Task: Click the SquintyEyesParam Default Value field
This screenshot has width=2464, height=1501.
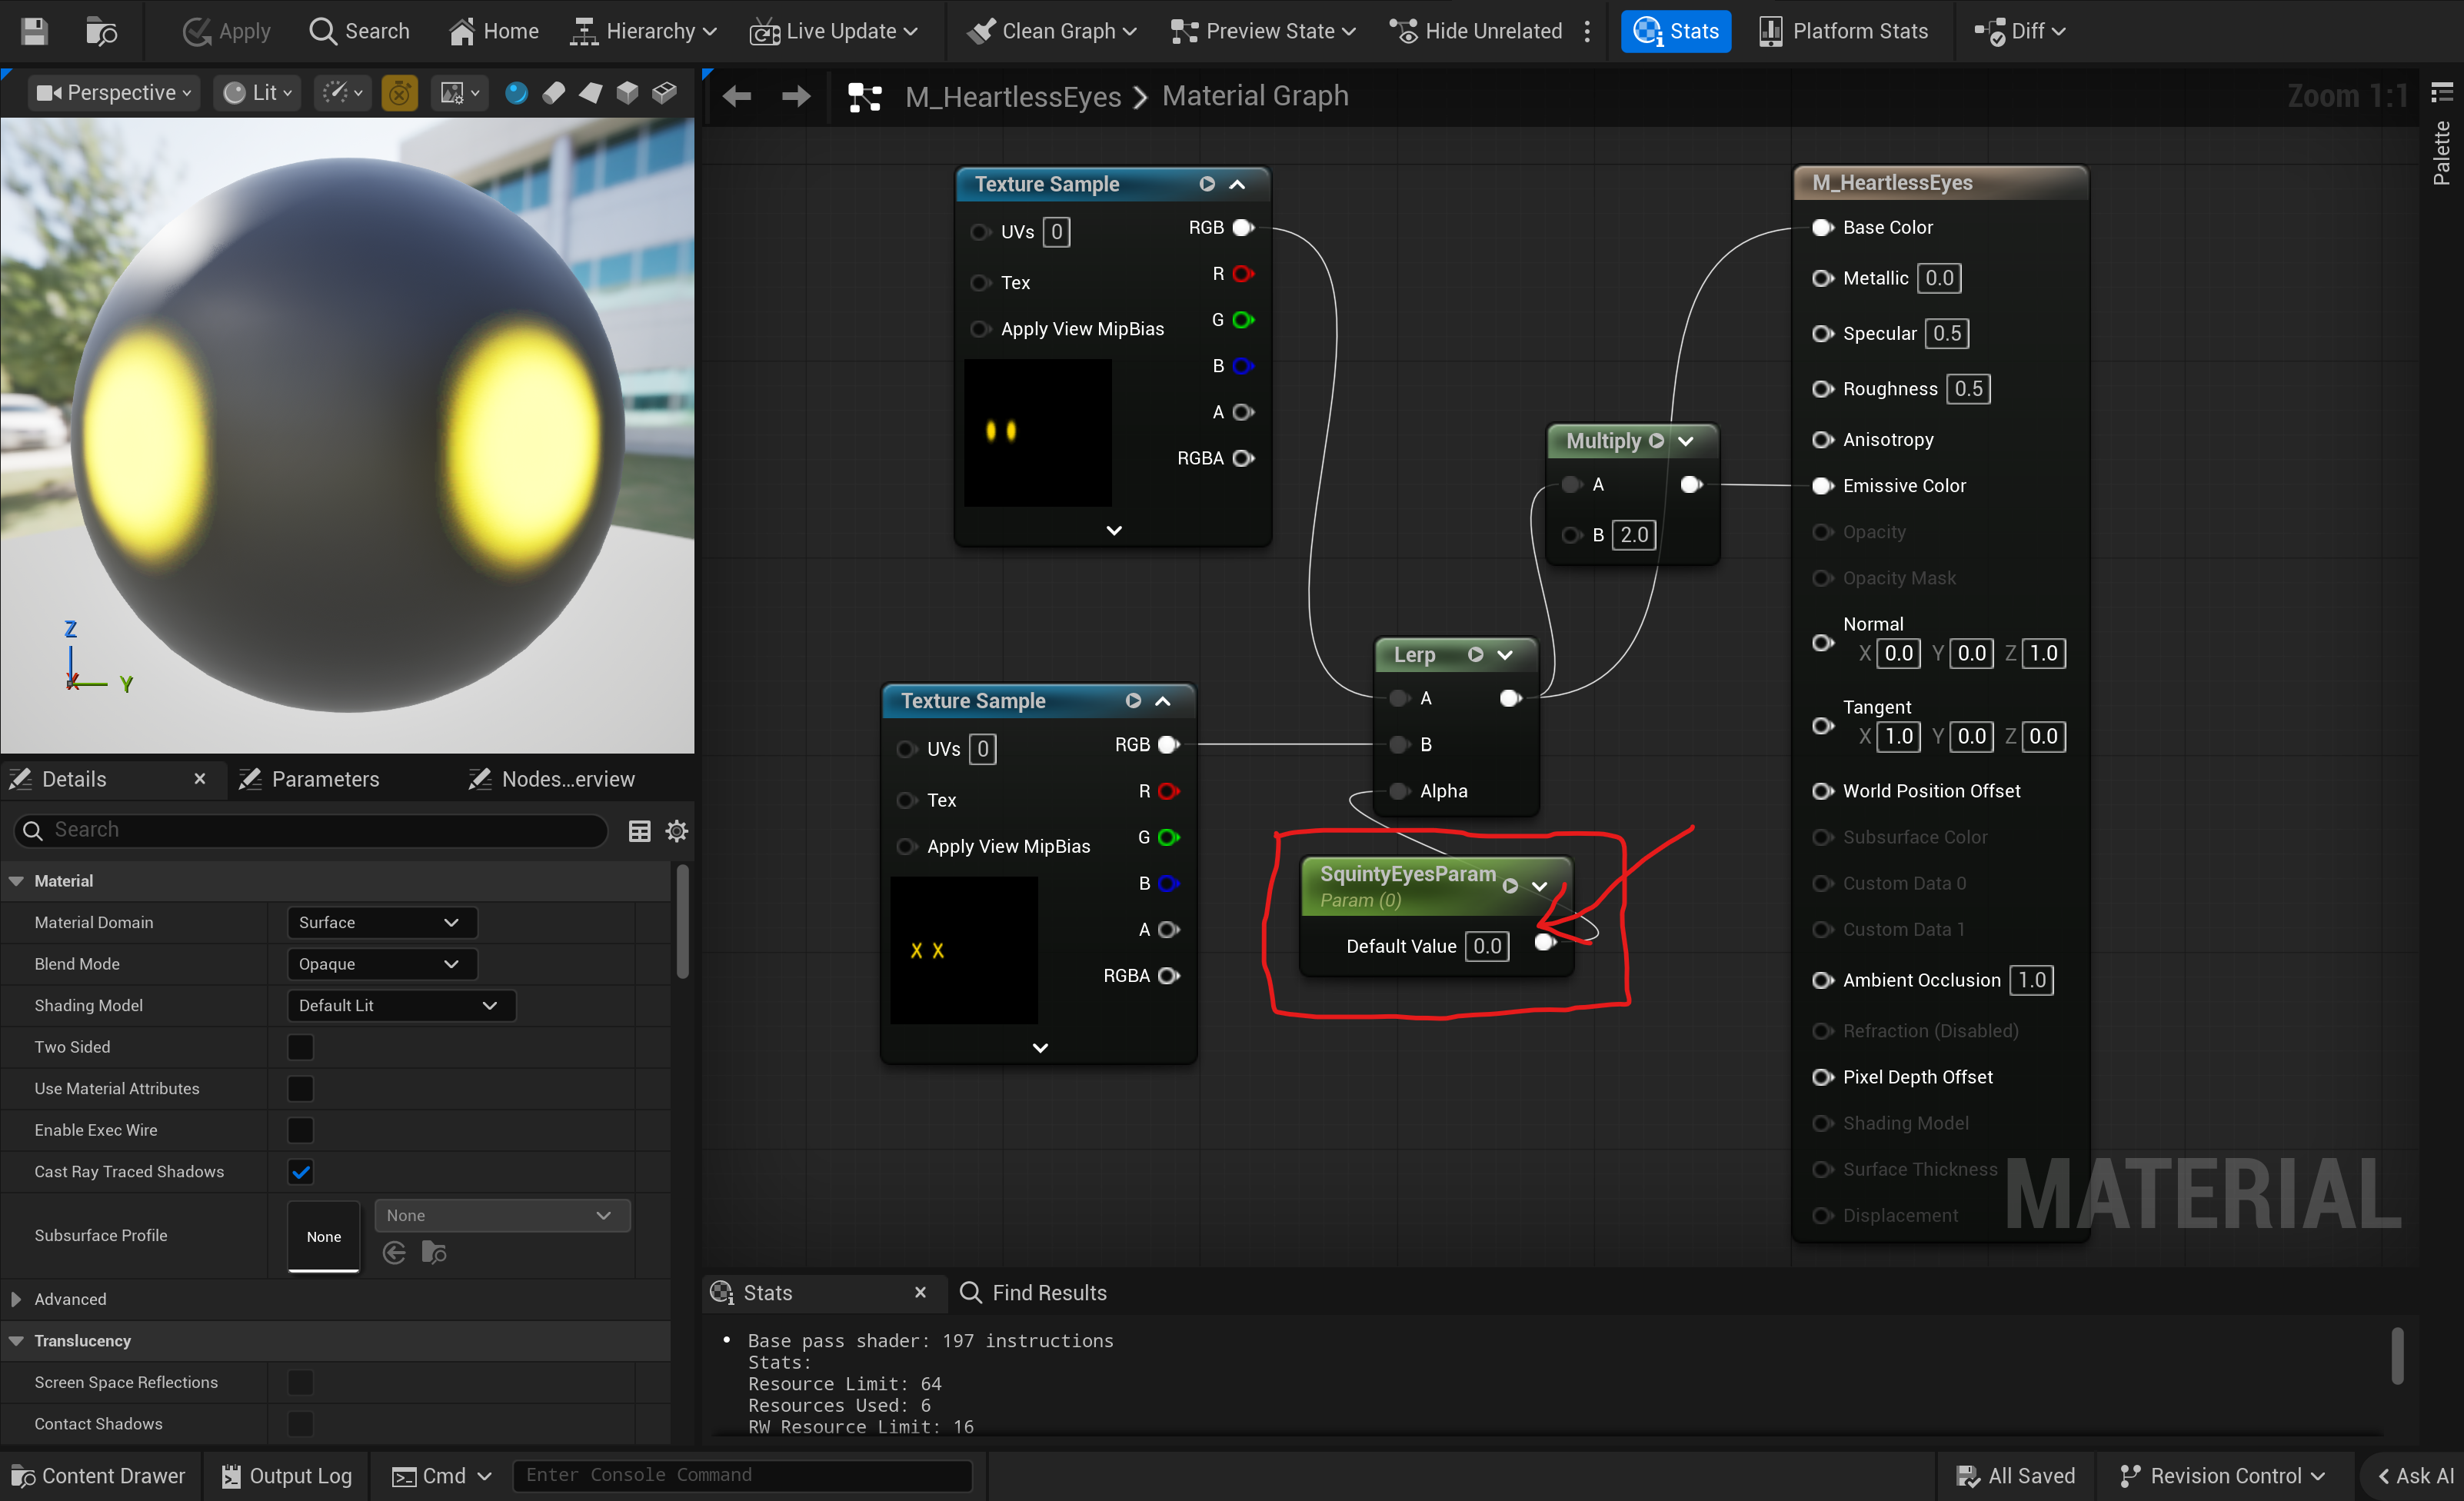Action: tap(1486, 946)
